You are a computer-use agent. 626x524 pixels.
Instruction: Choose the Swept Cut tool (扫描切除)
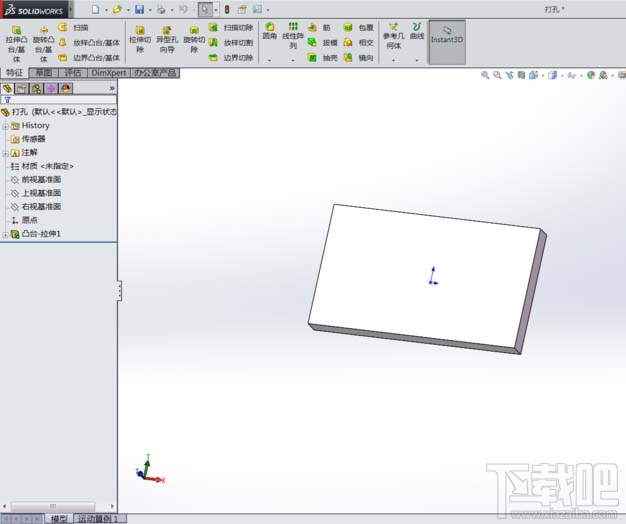(231, 28)
